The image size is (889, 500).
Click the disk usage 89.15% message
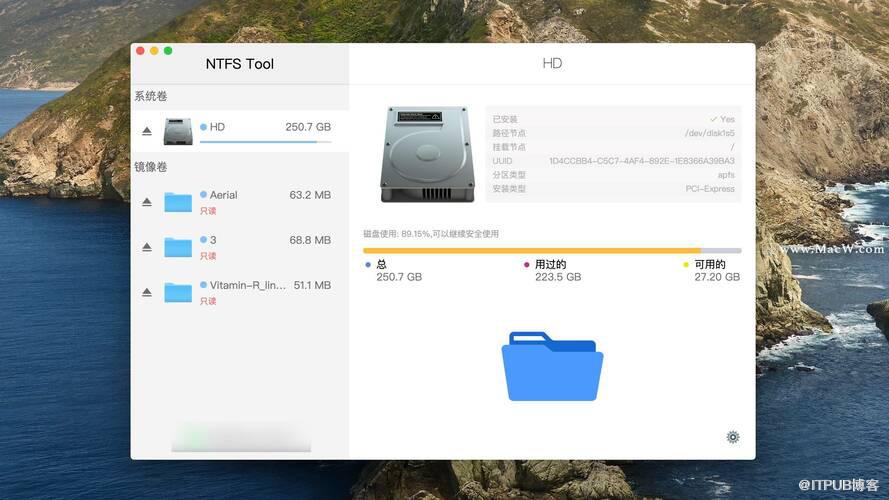[431, 234]
